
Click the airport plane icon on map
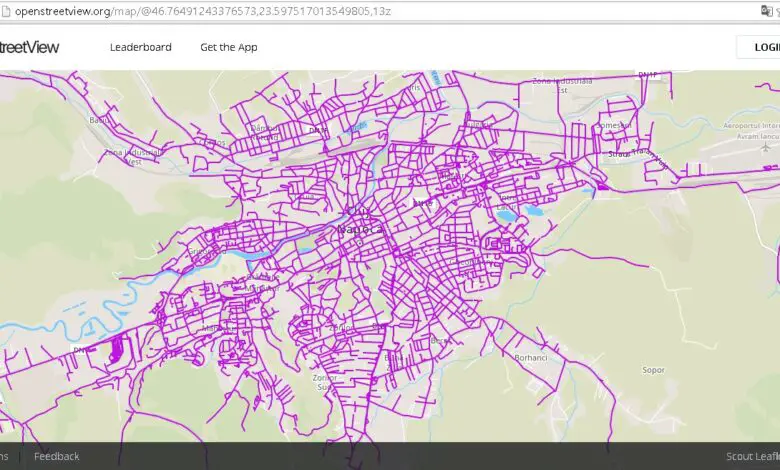(765, 147)
